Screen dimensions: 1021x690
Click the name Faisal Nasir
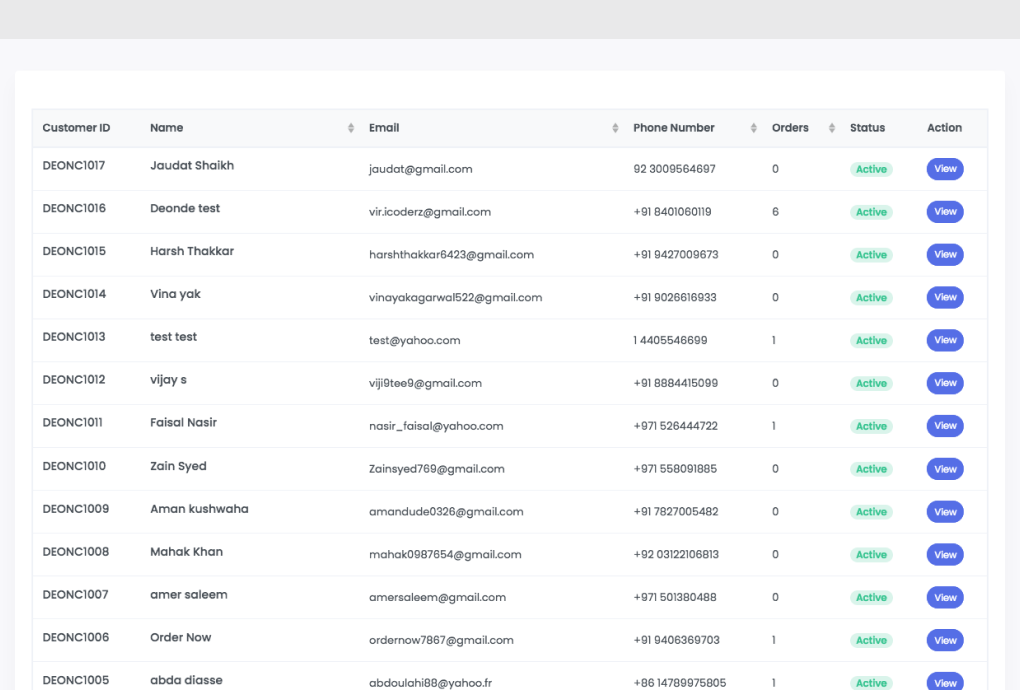184,422
